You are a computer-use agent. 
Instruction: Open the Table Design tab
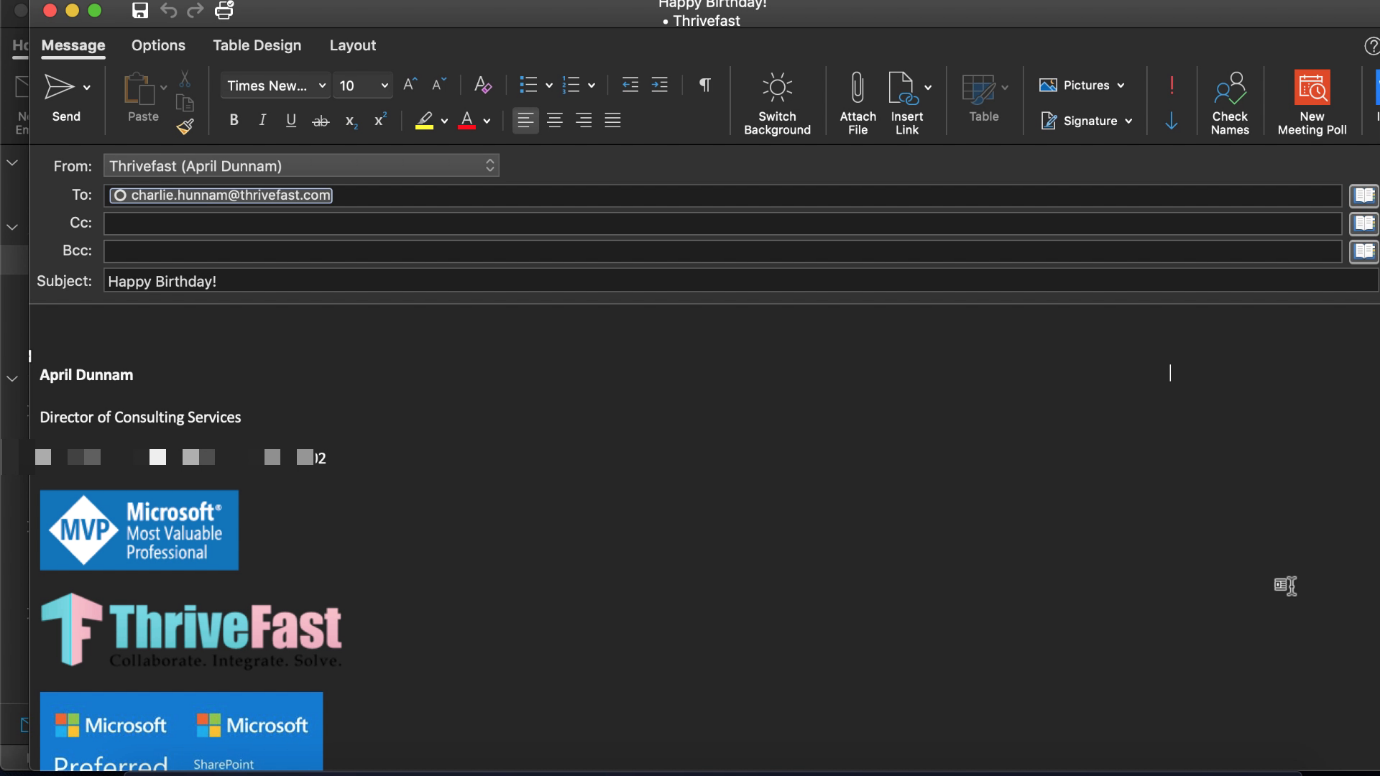[x=257, y=45]
